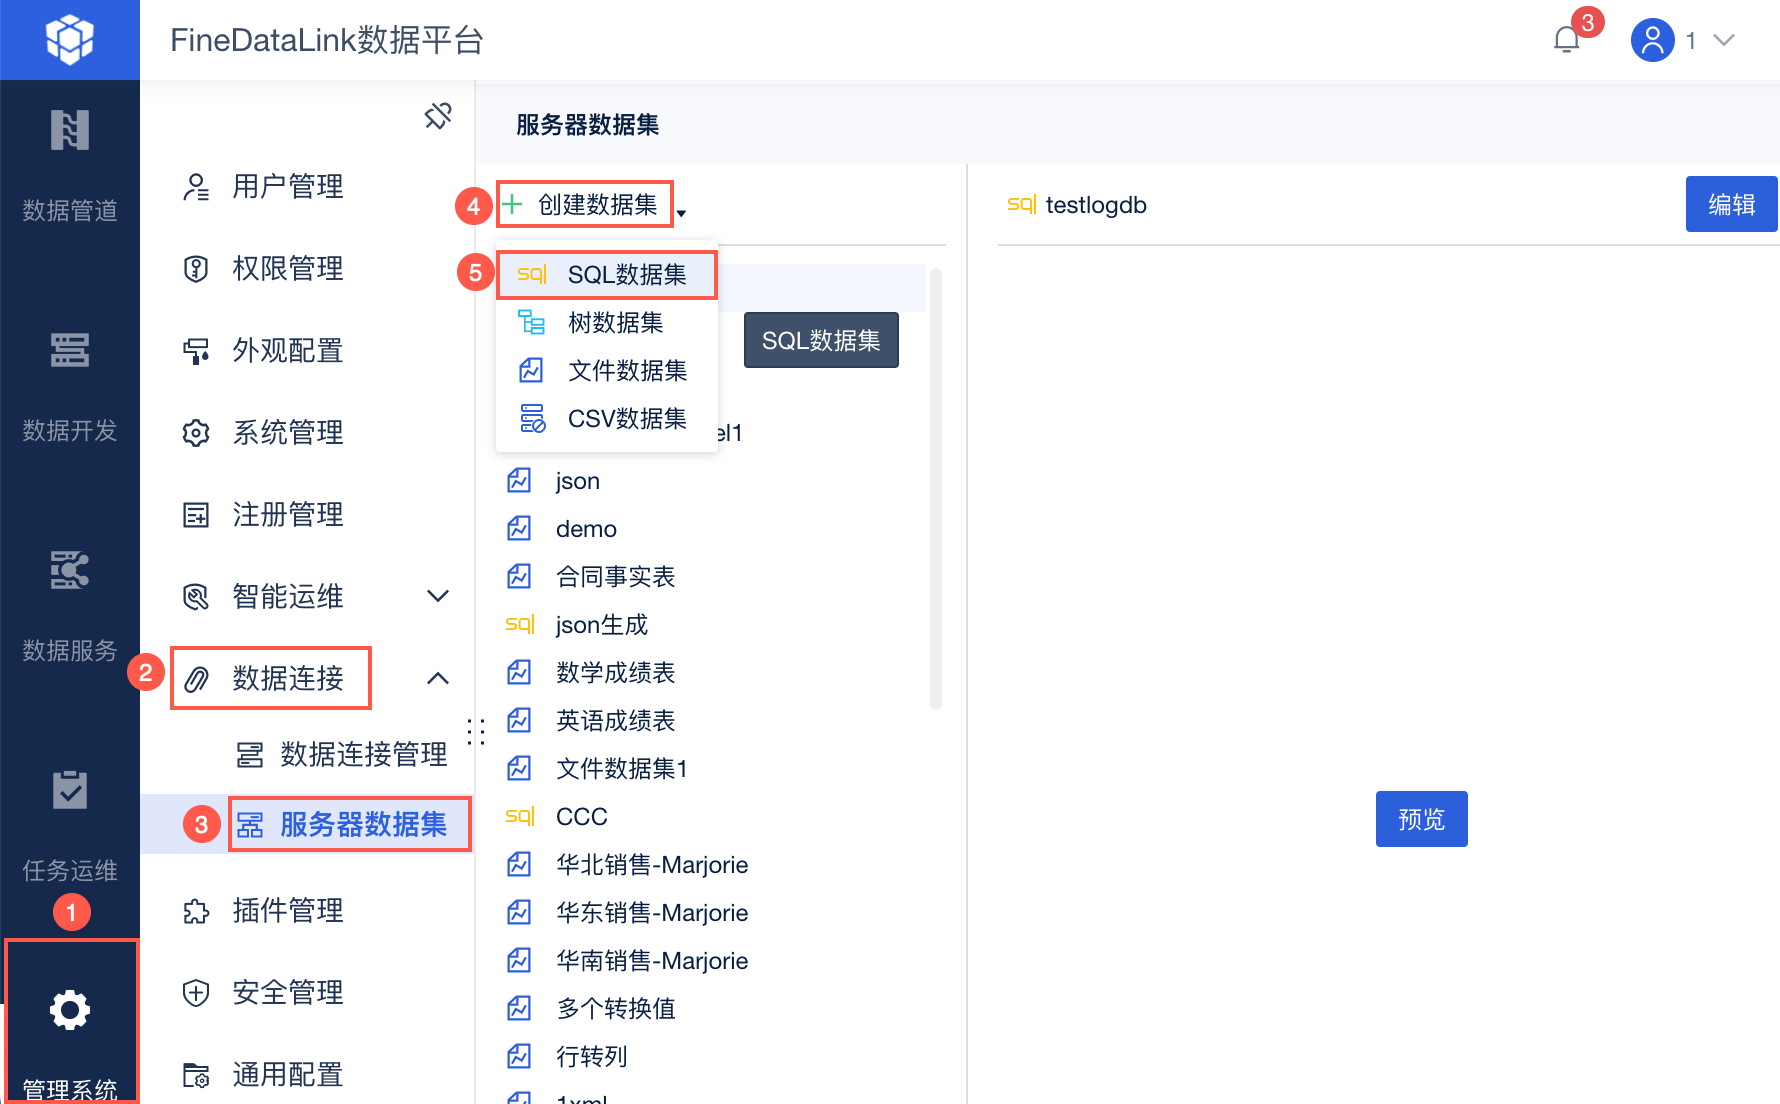Click the dataset list vertical scrollbar
1780x1104 pixels.
(936, 488)
